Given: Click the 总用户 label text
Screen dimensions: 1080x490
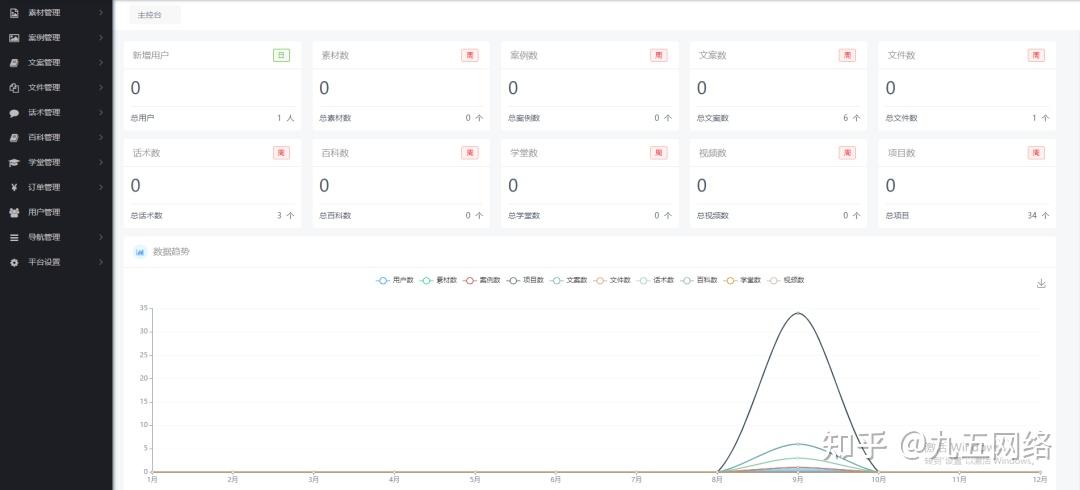Looking at the screenshot, I should click(142, 118).
